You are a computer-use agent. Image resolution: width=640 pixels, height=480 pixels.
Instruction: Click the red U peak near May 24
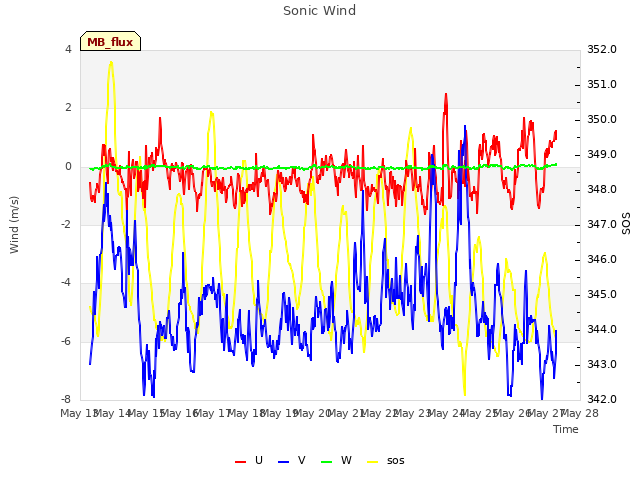[446, 94]
